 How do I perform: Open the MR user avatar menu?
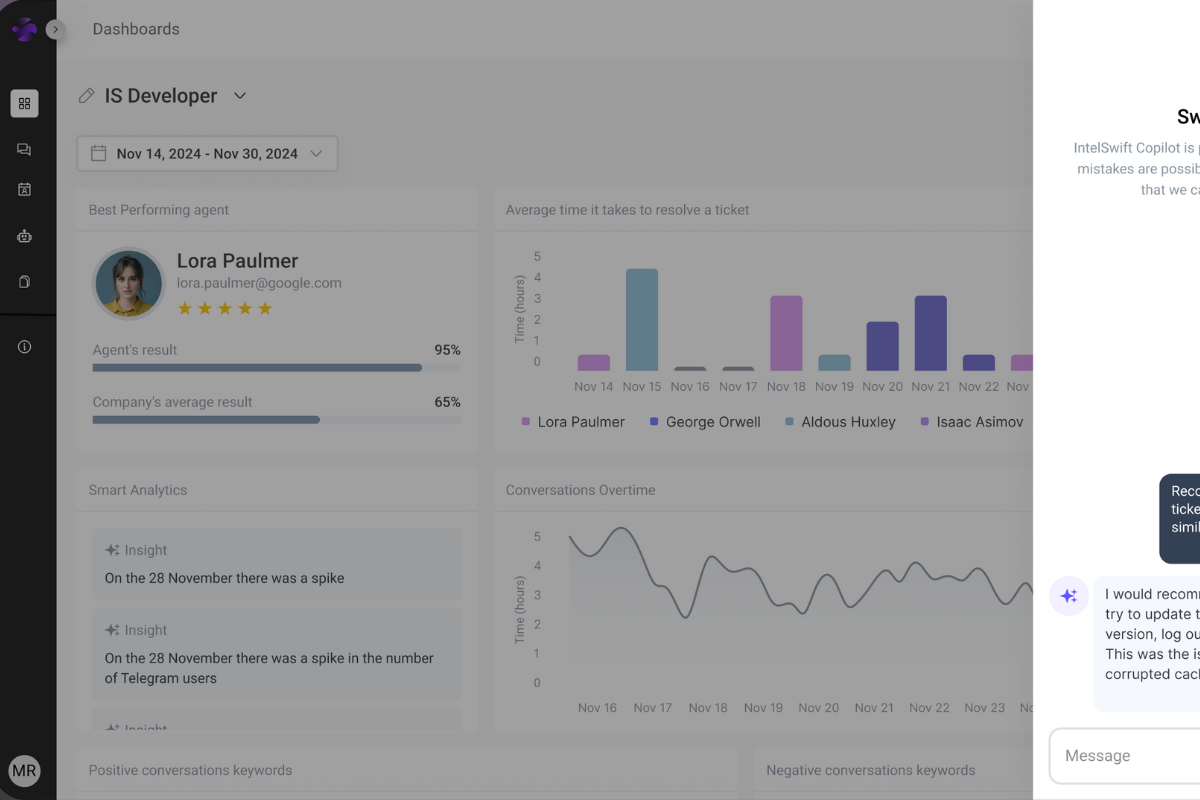tap(25, 771)
